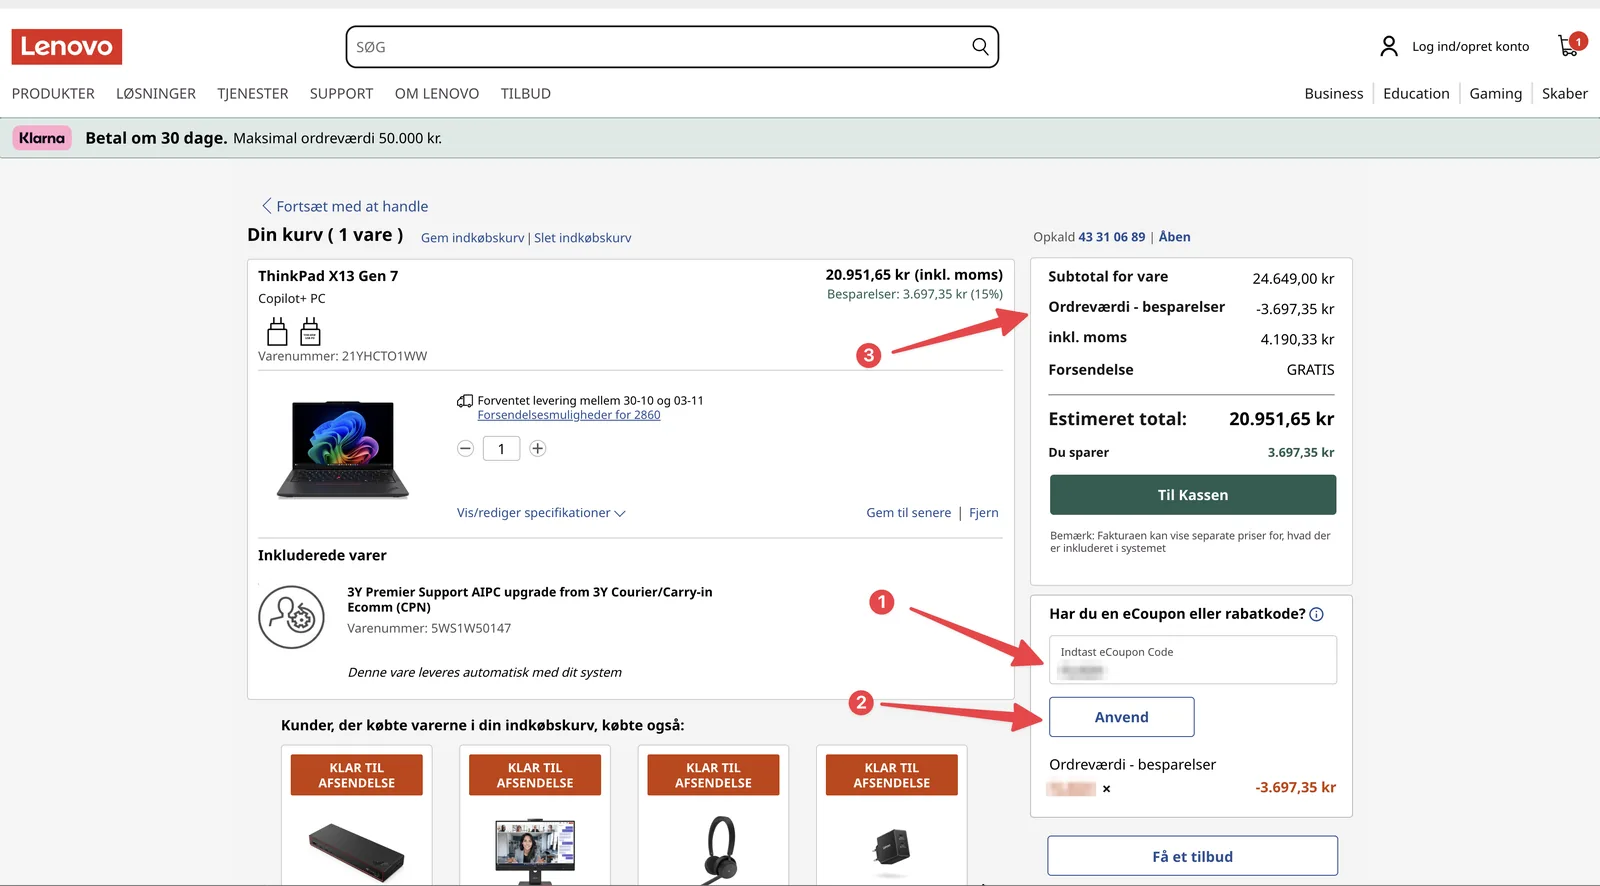Click Gem indkøbskurv link
Image resolution: width=1600 pixels, height=886 pixels.
(x=472, y=238)
